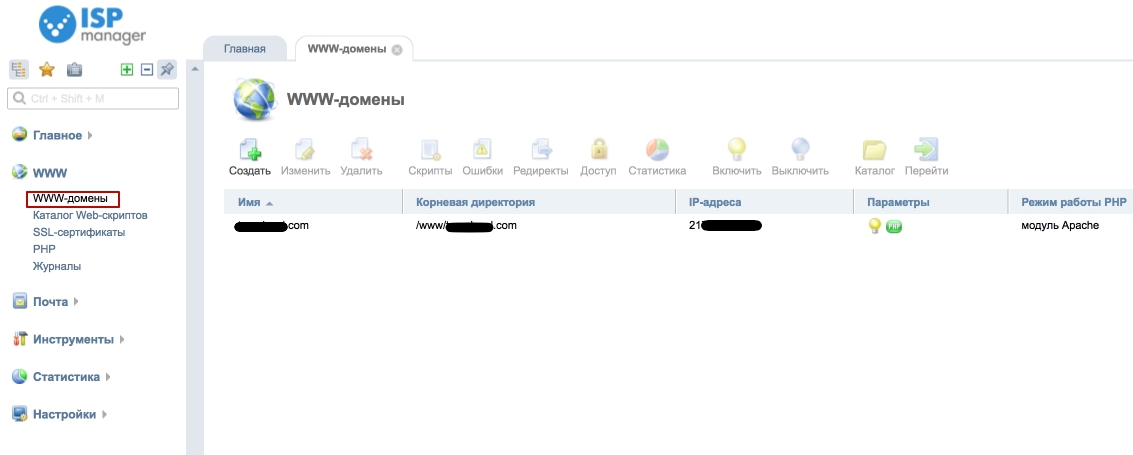Open the Каталог folder icon
The image size is (1133, 455).
point(874,152)
